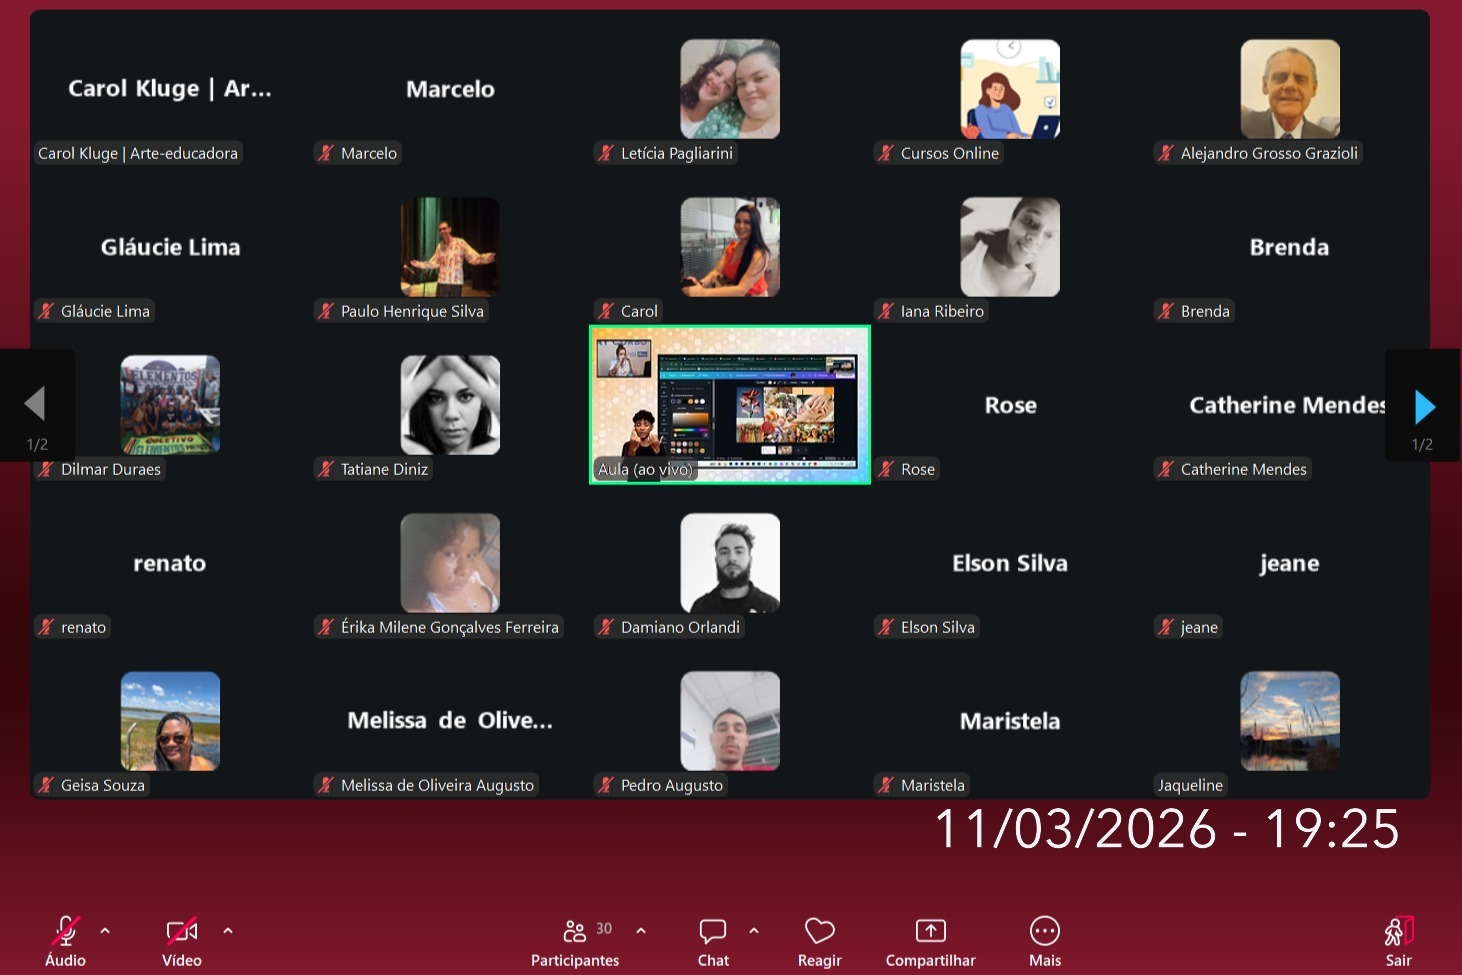The height and width of the screenshot is (975, 1462).
Task: Click muted mic icon beside Geisa Souza
Action: [46, 785]
